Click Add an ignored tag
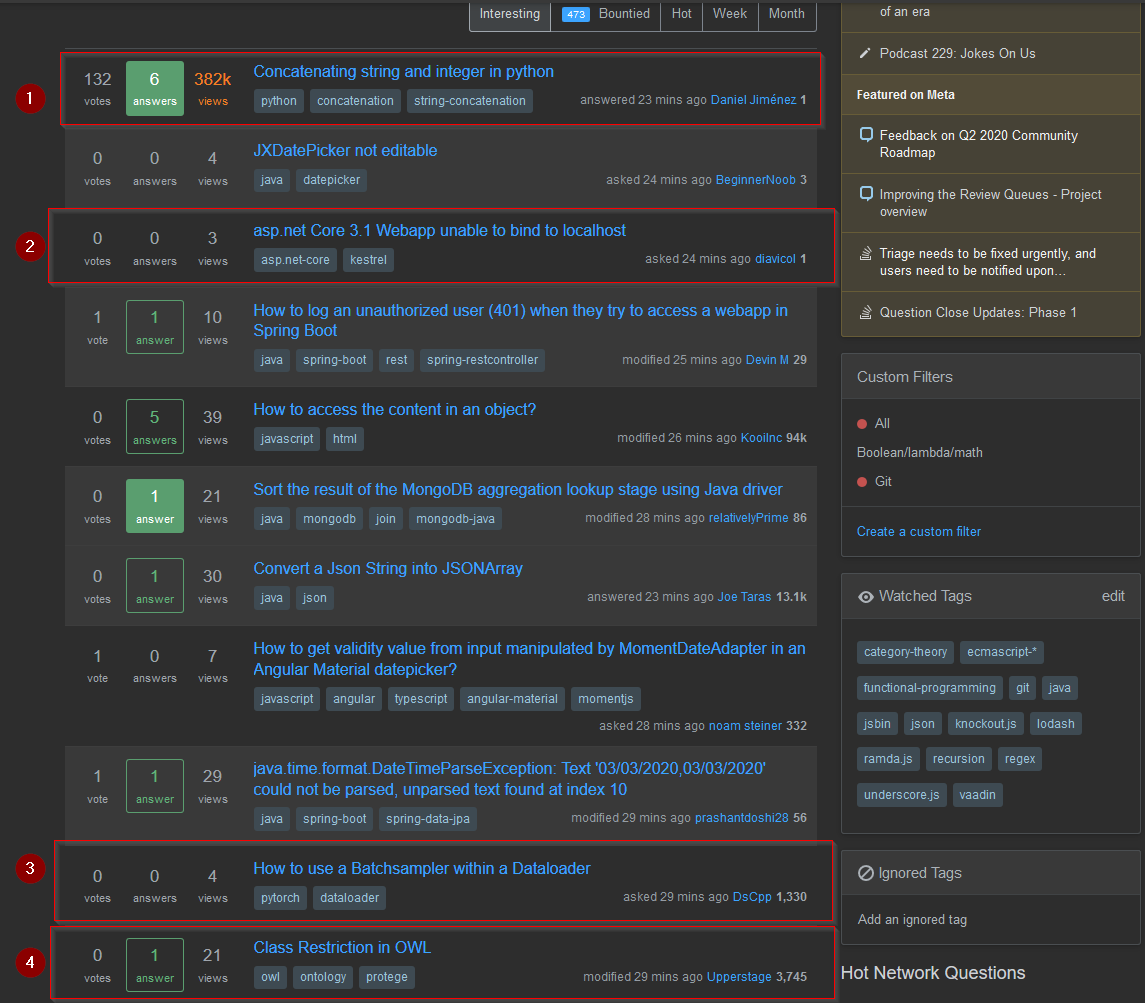 [x=912, y=919]
